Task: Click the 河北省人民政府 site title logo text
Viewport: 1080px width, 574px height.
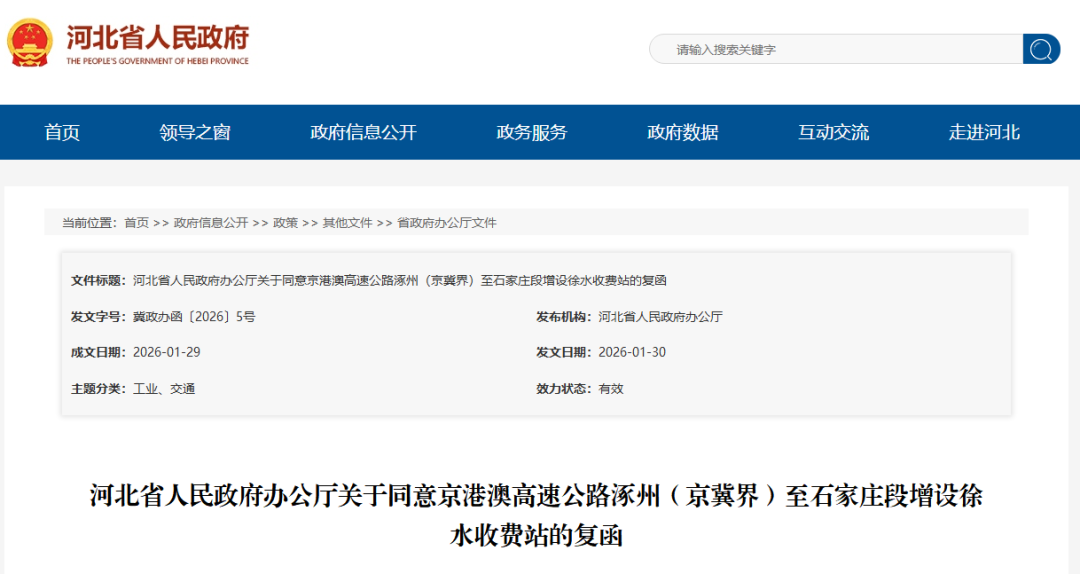Action: 157,39
